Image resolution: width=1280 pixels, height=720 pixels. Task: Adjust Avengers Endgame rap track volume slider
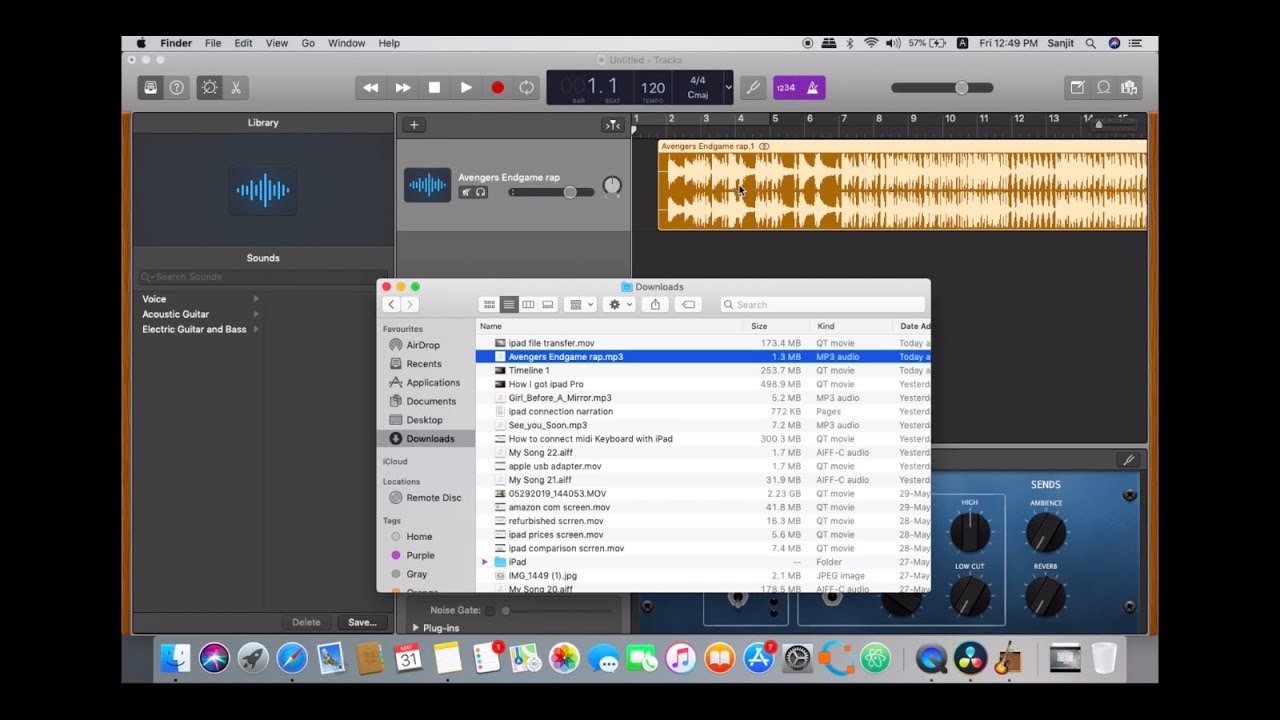pyautogui.click(x=551, y=192)
